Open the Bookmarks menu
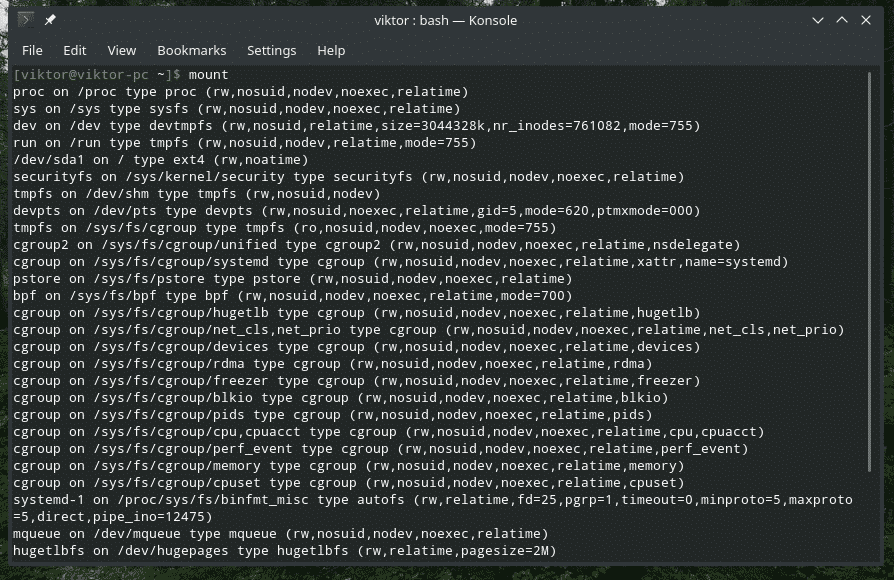 192,50
